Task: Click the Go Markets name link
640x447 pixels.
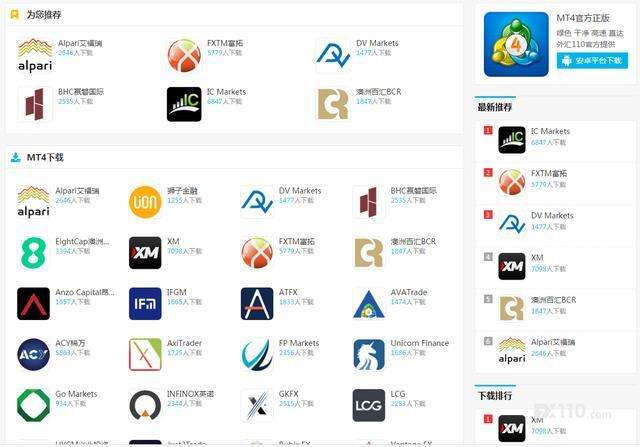Action: [76, 394]
